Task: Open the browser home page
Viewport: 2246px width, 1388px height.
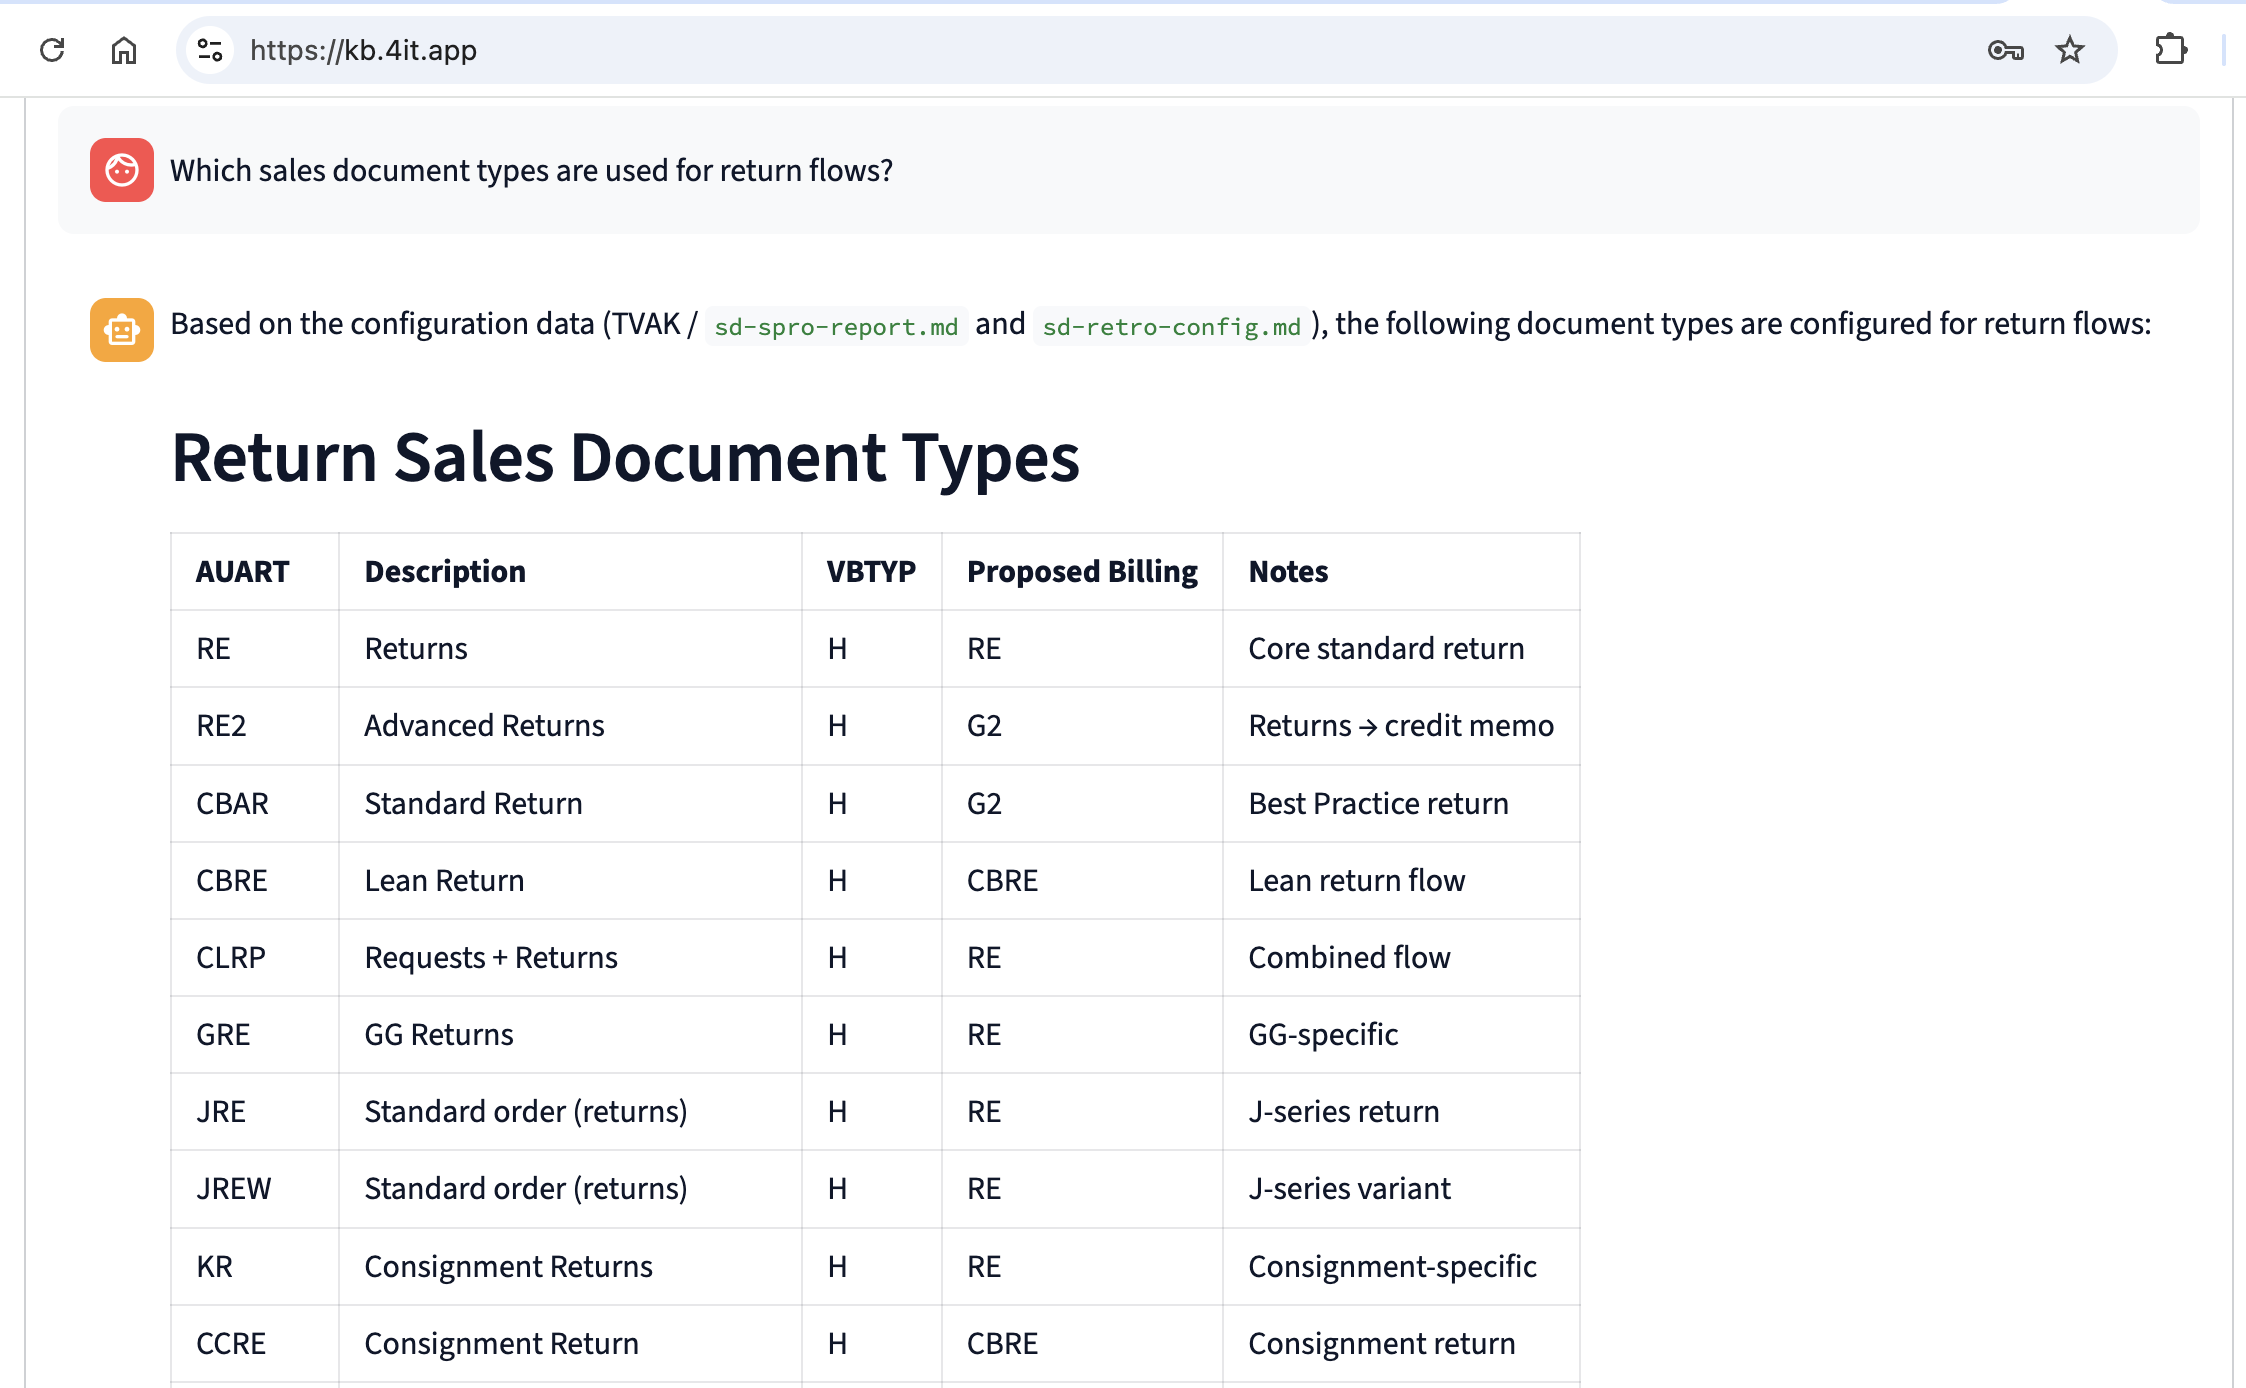Action: click(x=124, y=49)
